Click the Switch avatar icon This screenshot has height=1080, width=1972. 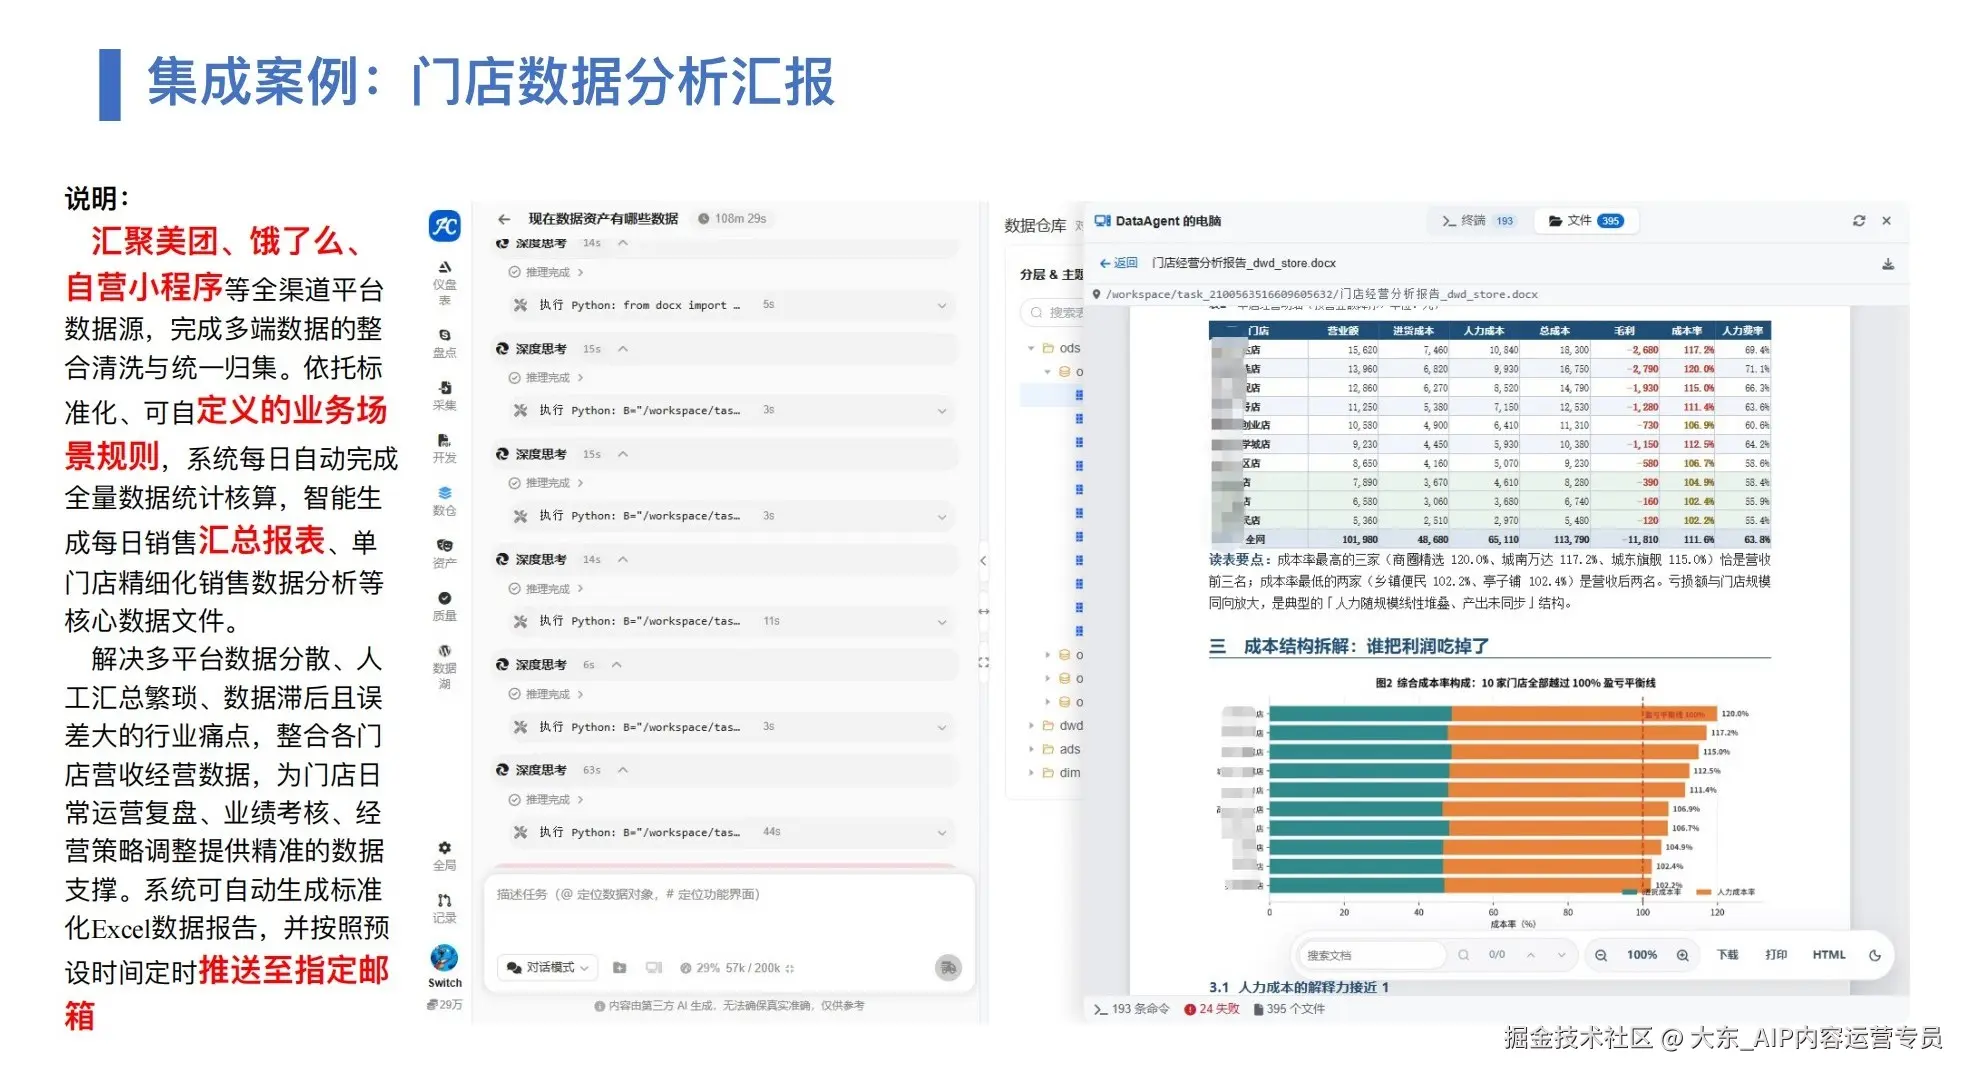(445, 958)
